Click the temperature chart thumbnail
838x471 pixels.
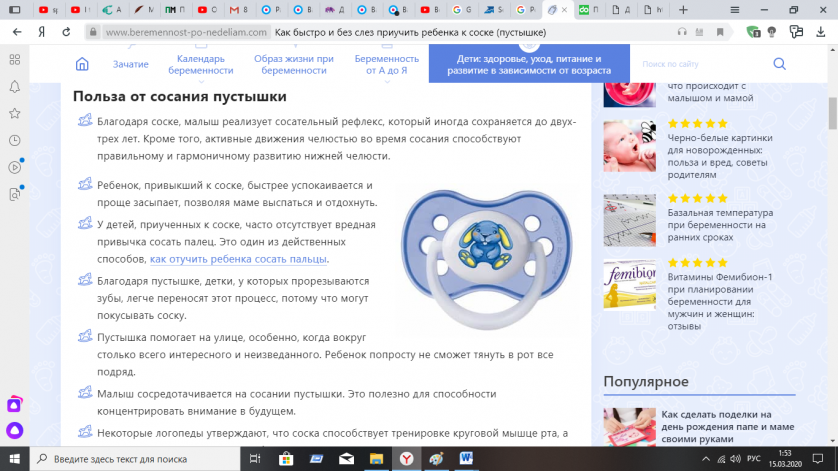pos(630,220)
